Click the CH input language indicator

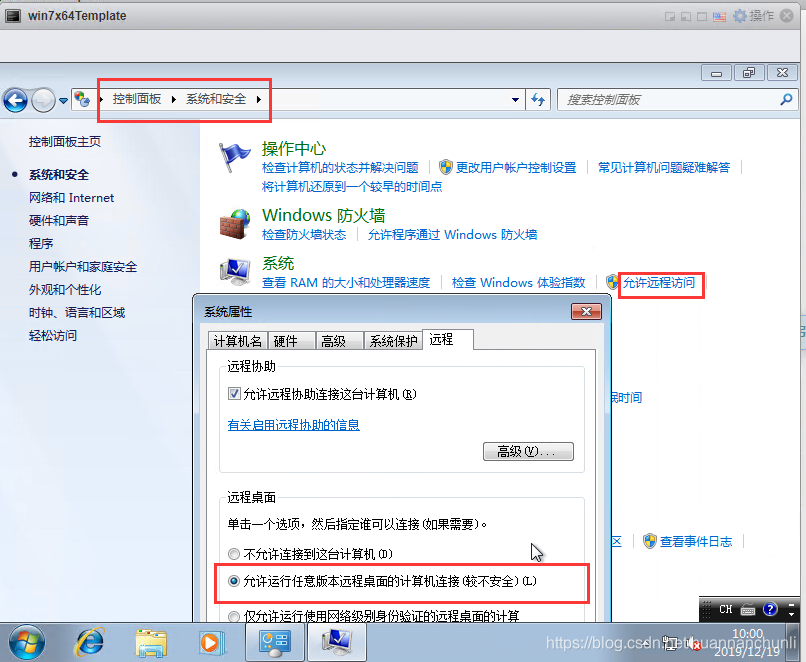pyautogui.click(x=725, y=609)
